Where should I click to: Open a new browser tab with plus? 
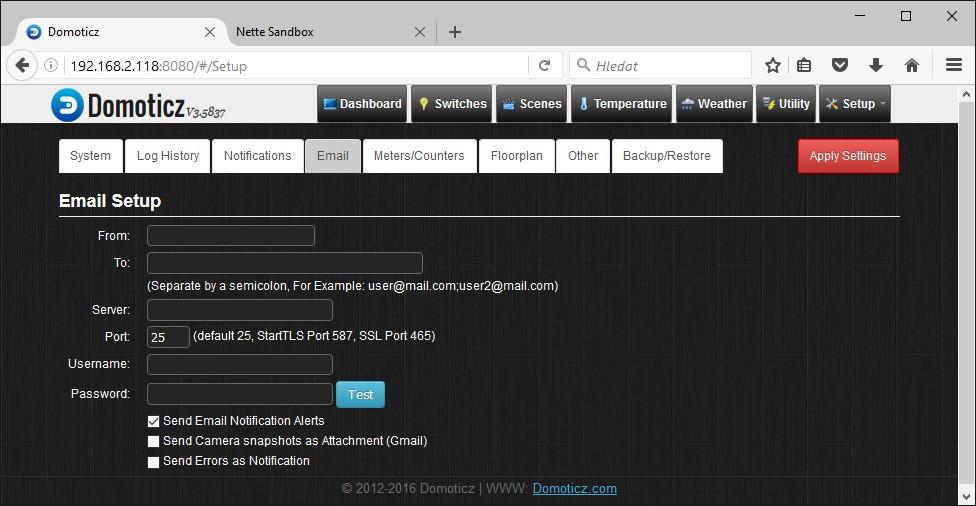[455, 32]
